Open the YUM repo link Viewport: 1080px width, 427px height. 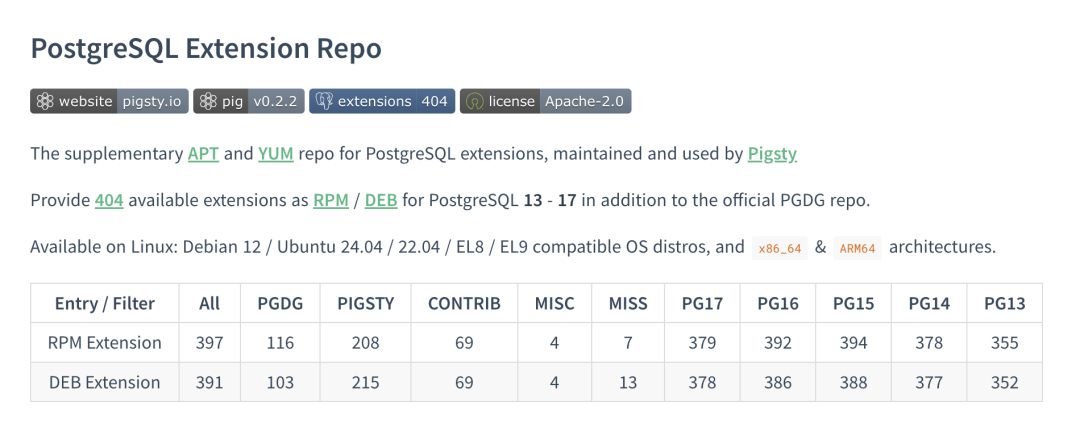coord(275,154)
